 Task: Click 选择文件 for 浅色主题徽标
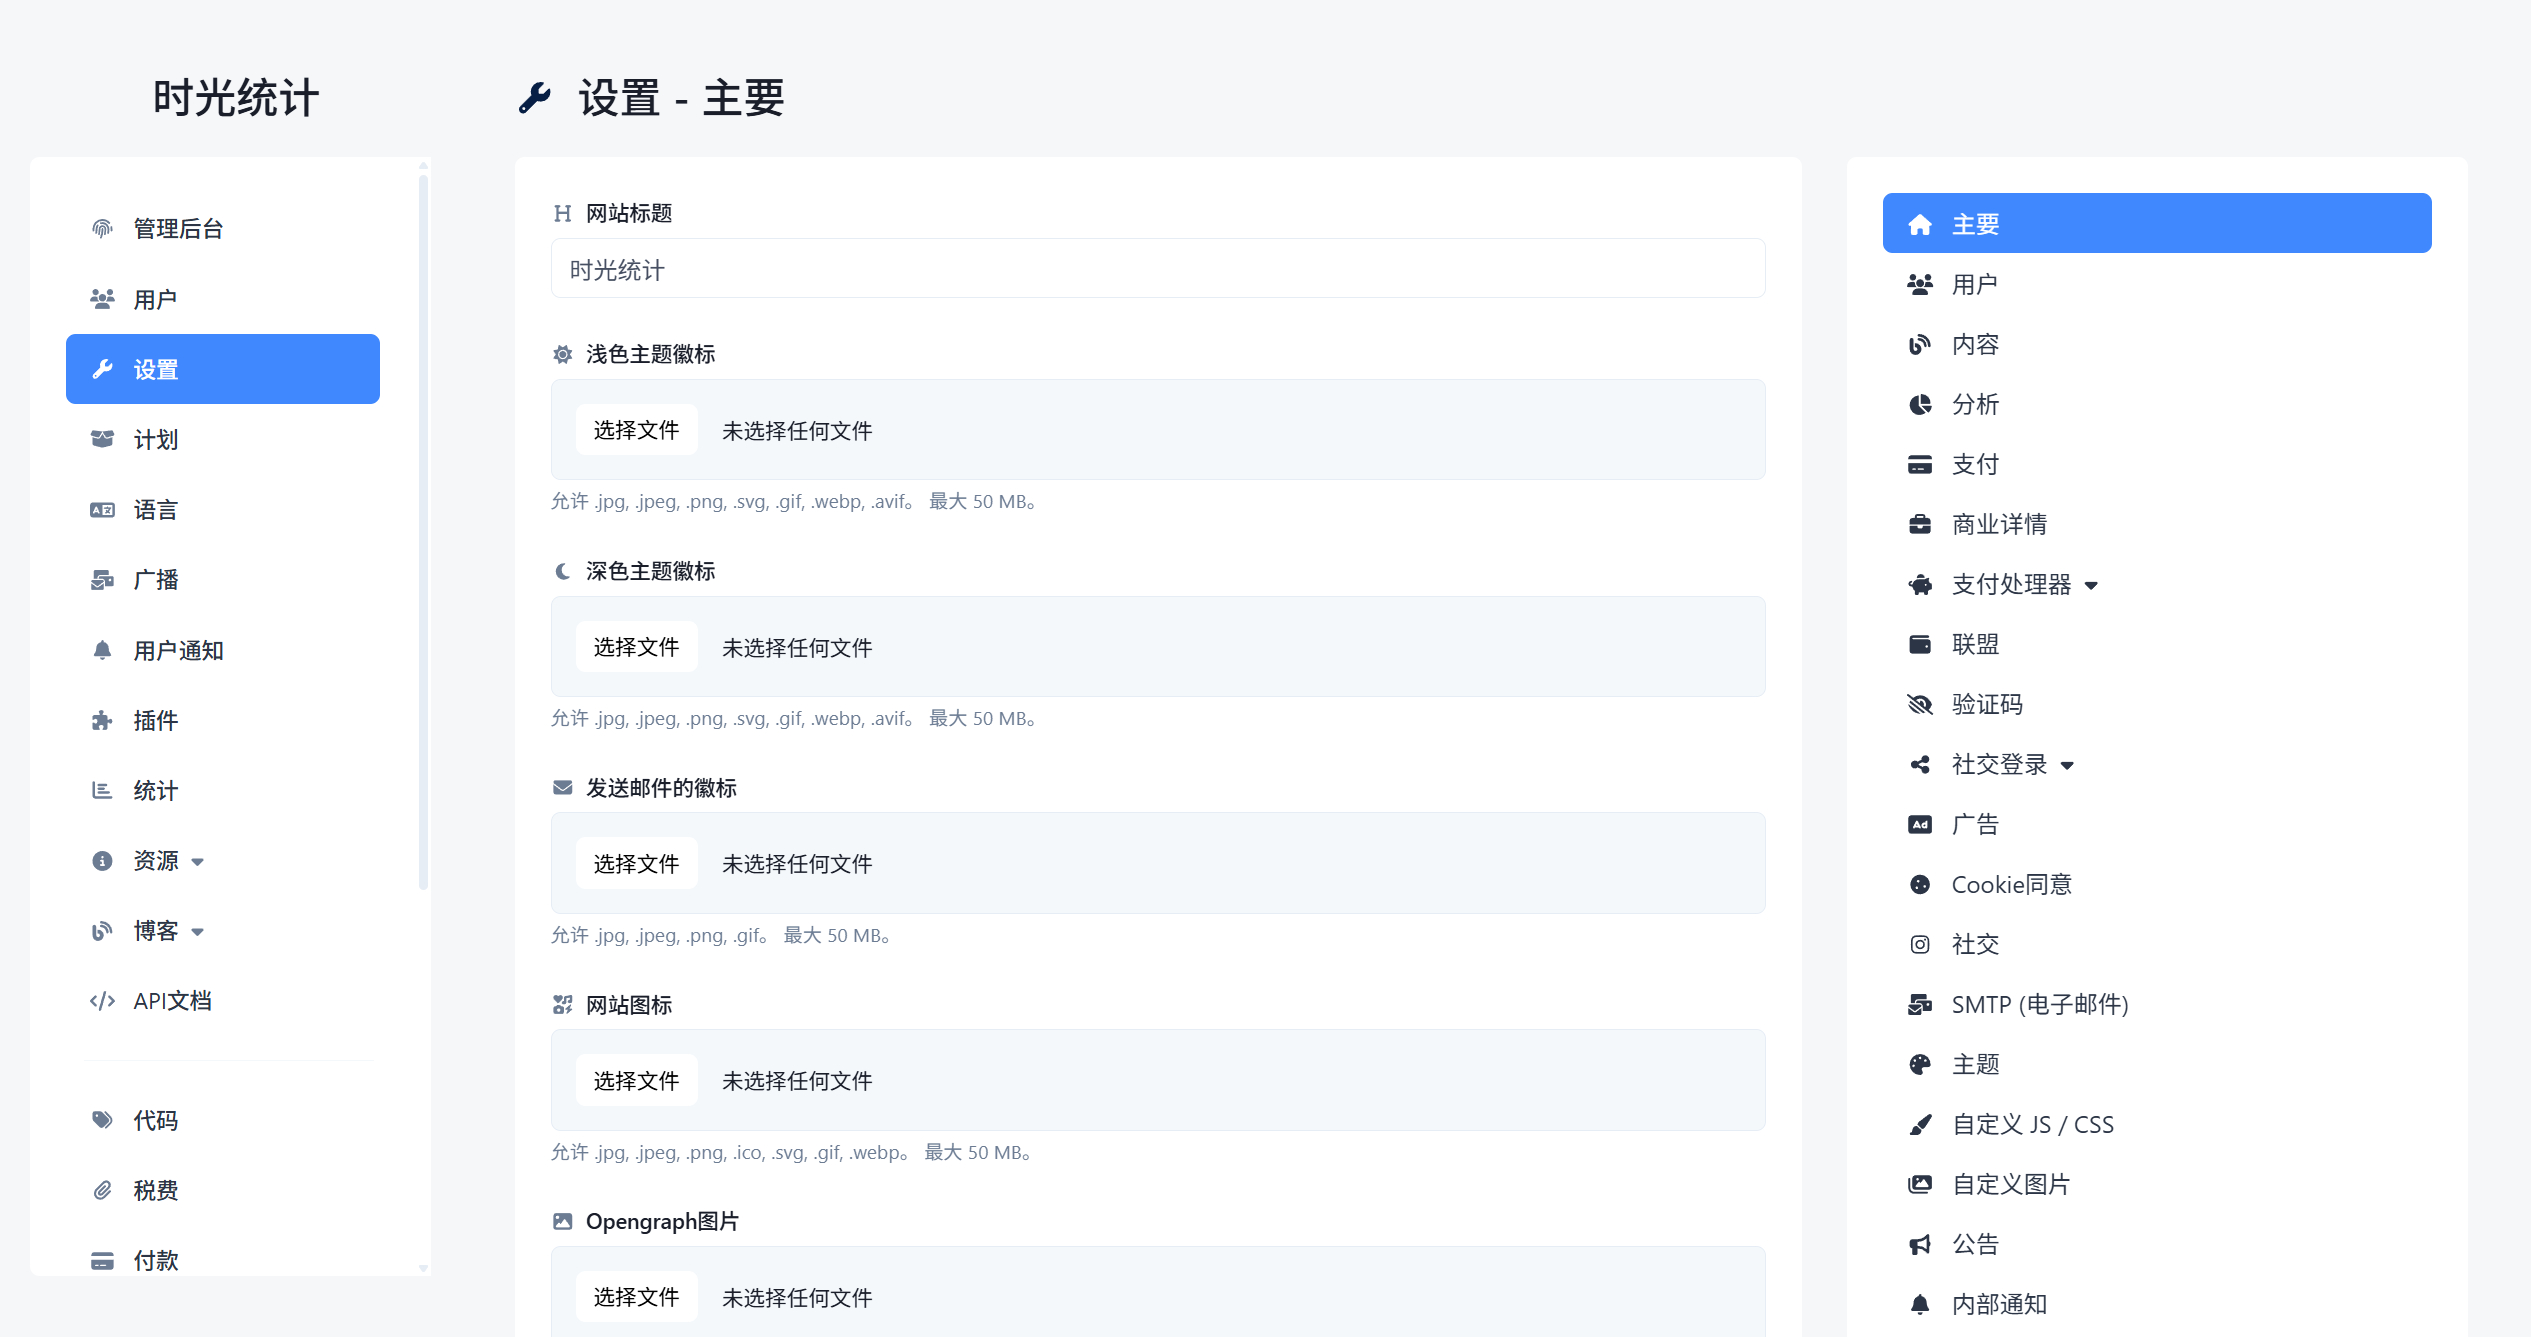pyautogui.click(x=636, y=430)
